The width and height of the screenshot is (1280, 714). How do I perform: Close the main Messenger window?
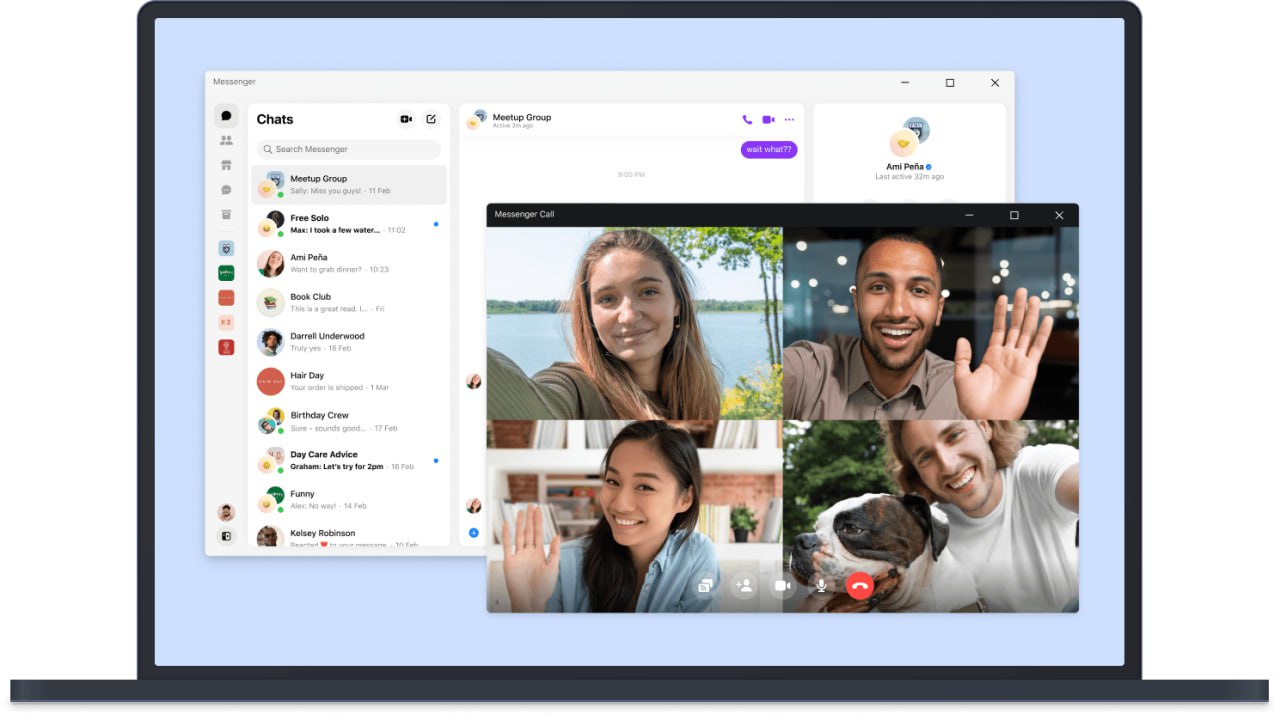point(995,83)
